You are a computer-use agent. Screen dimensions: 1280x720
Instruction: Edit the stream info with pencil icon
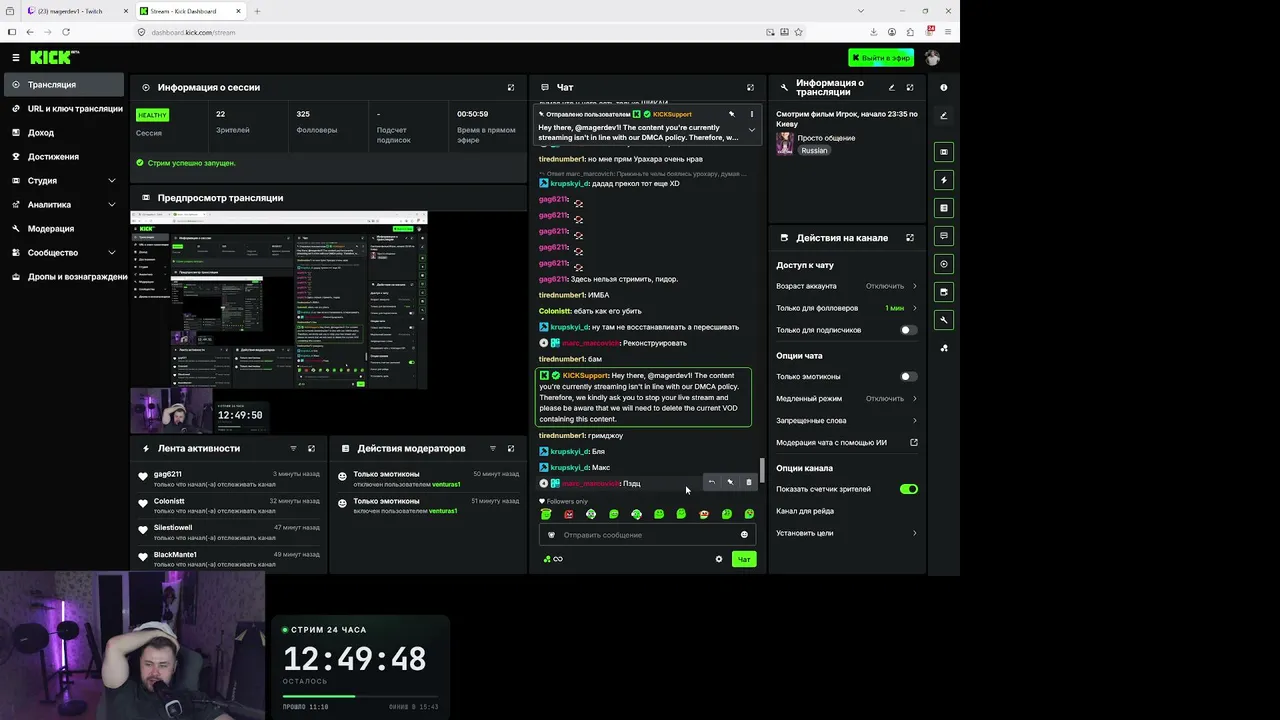click(x=892, y=87)
